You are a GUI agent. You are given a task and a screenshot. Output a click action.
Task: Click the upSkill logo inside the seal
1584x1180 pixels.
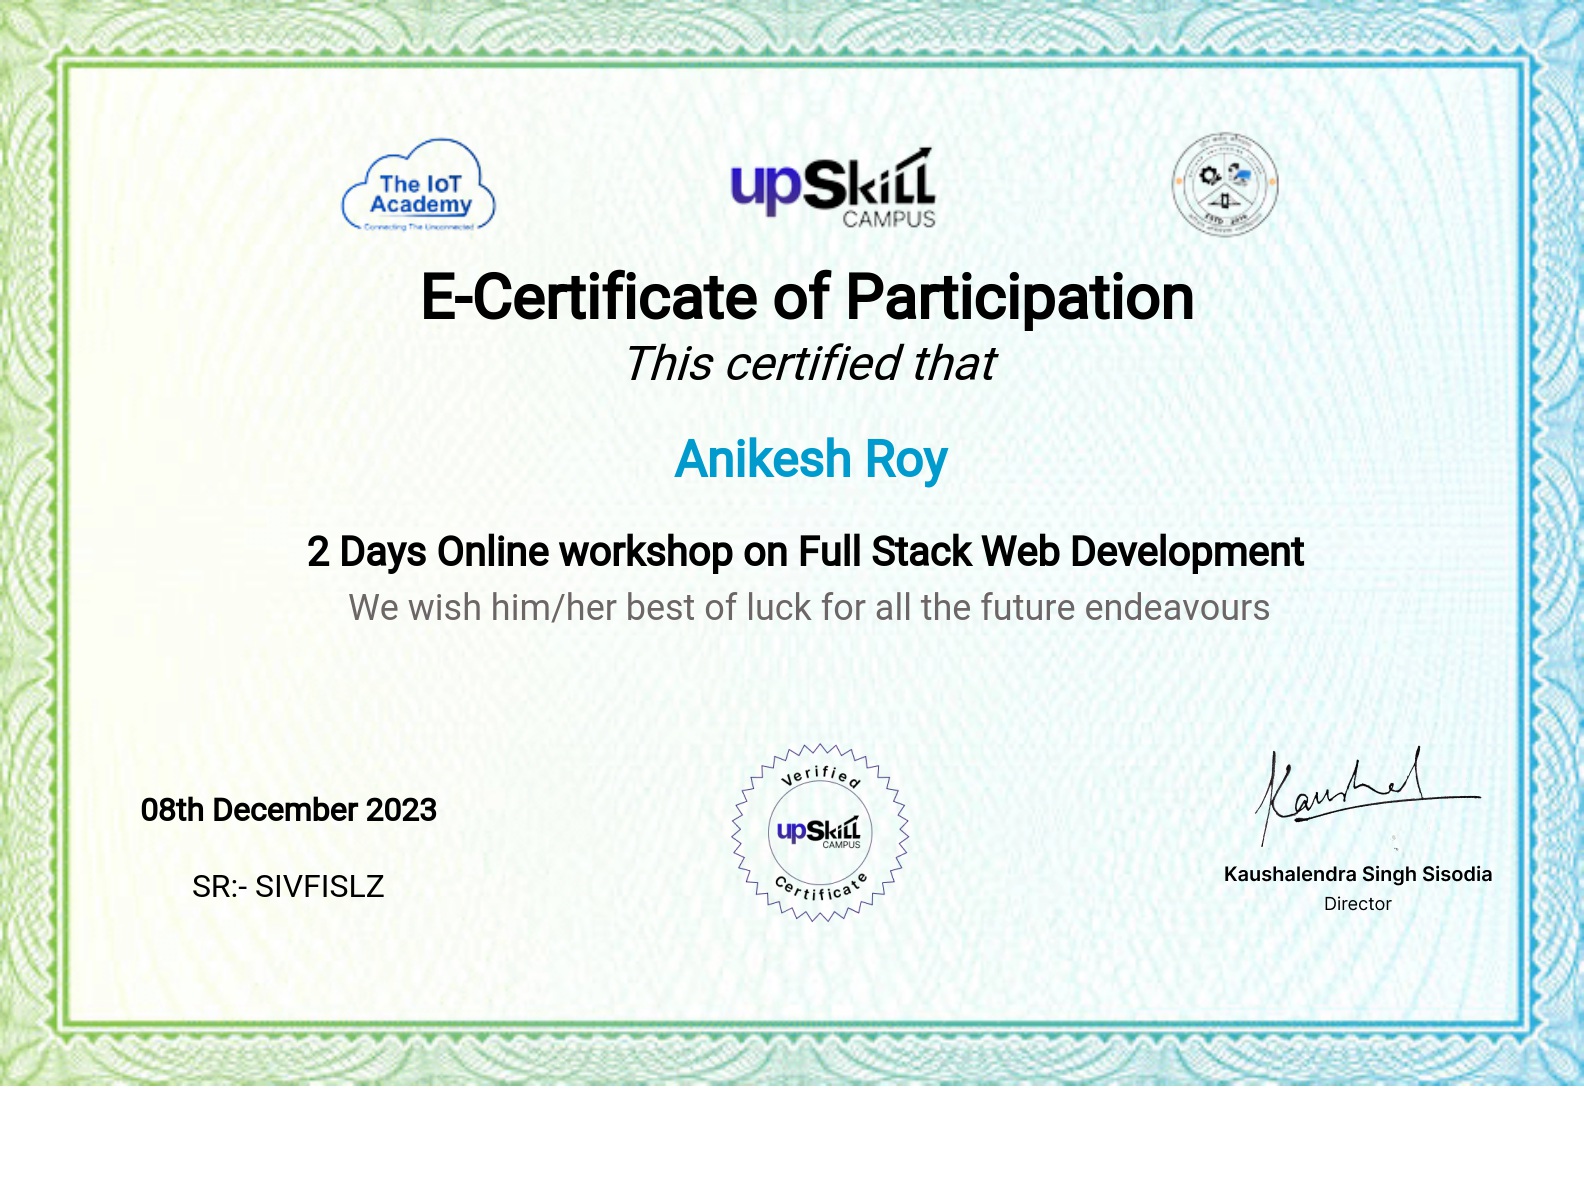point(819,831)
